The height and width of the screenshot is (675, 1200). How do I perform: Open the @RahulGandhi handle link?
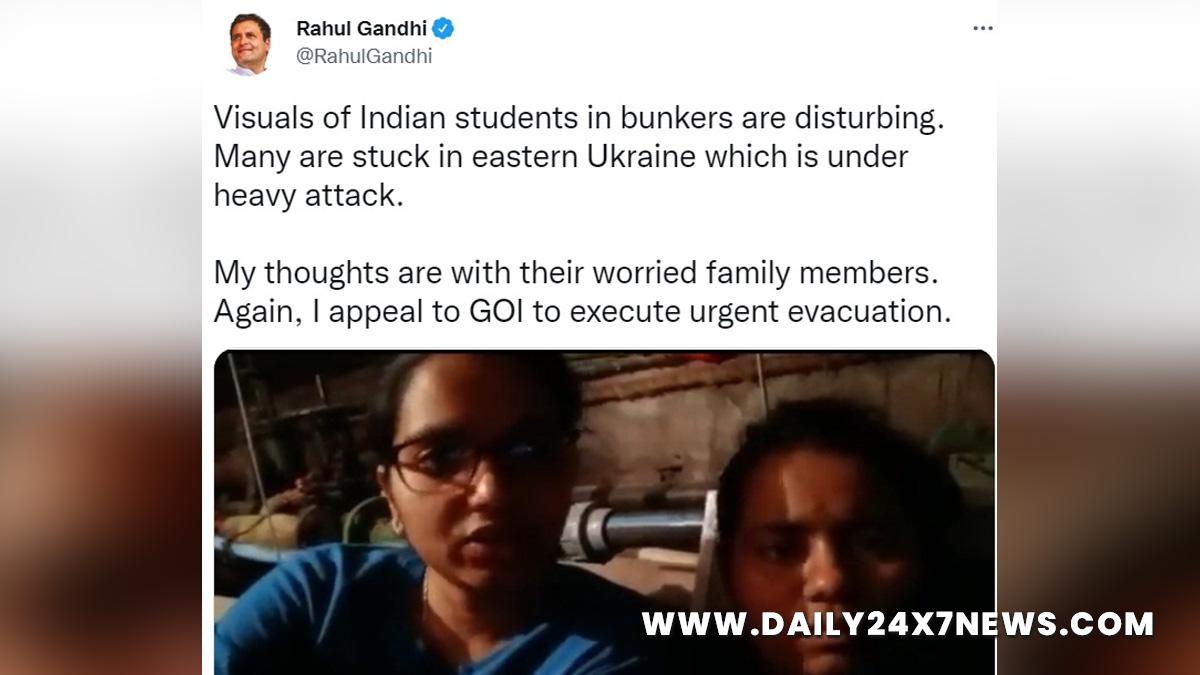tap(364, 57)
